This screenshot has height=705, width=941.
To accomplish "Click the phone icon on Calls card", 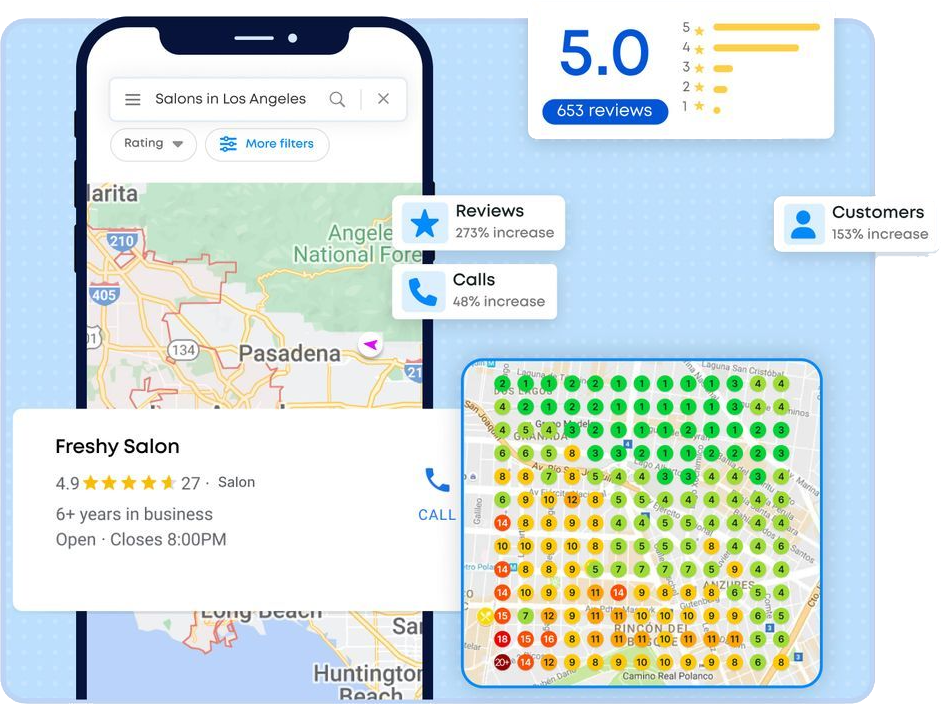I will pyautogui.click(x=423, y=292).
